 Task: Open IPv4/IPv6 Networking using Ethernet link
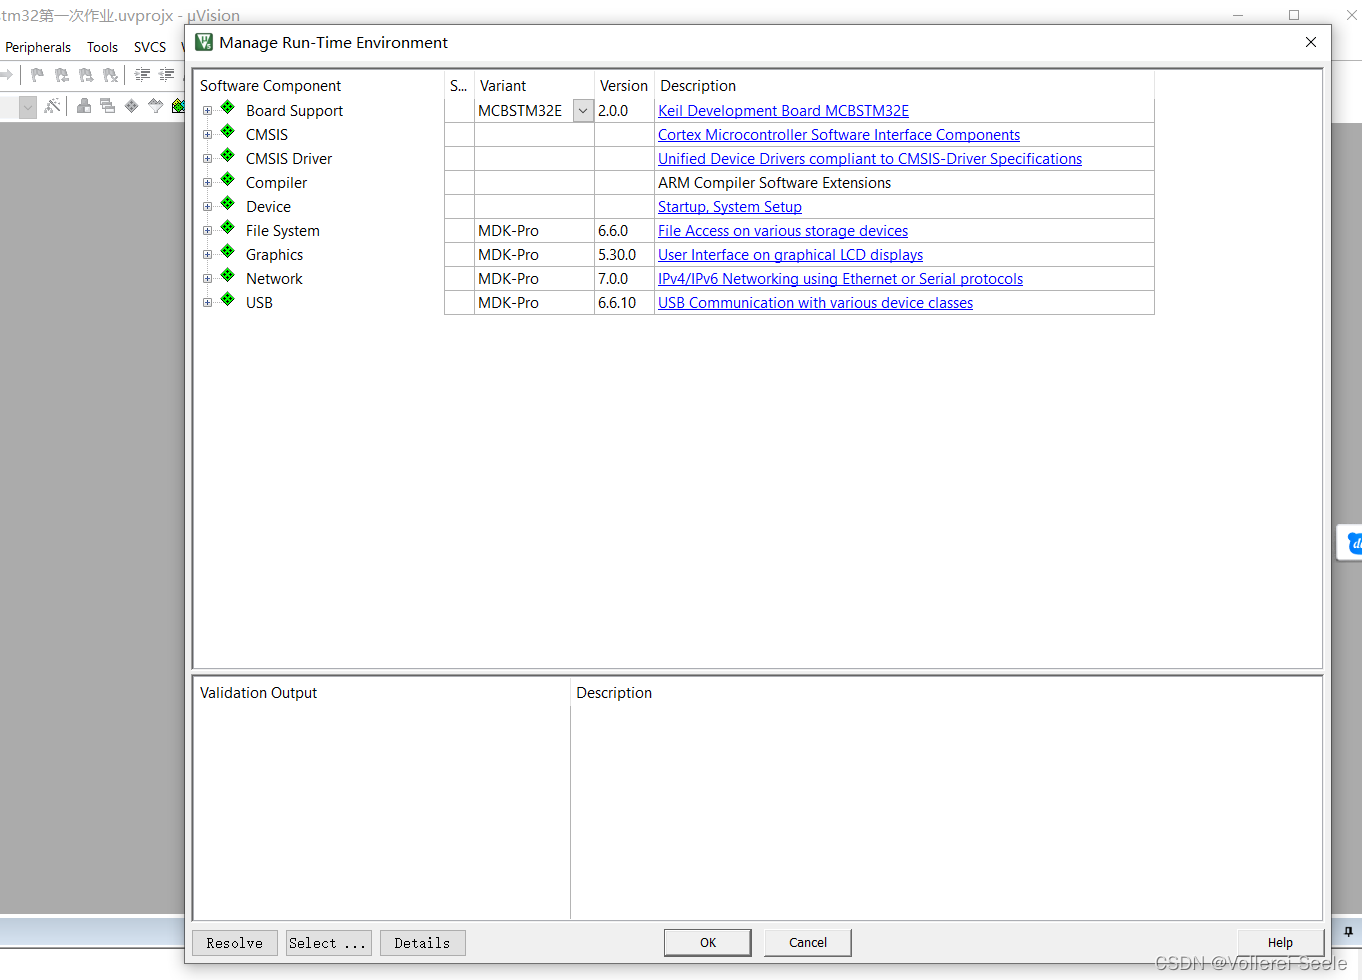pos(840,279)
